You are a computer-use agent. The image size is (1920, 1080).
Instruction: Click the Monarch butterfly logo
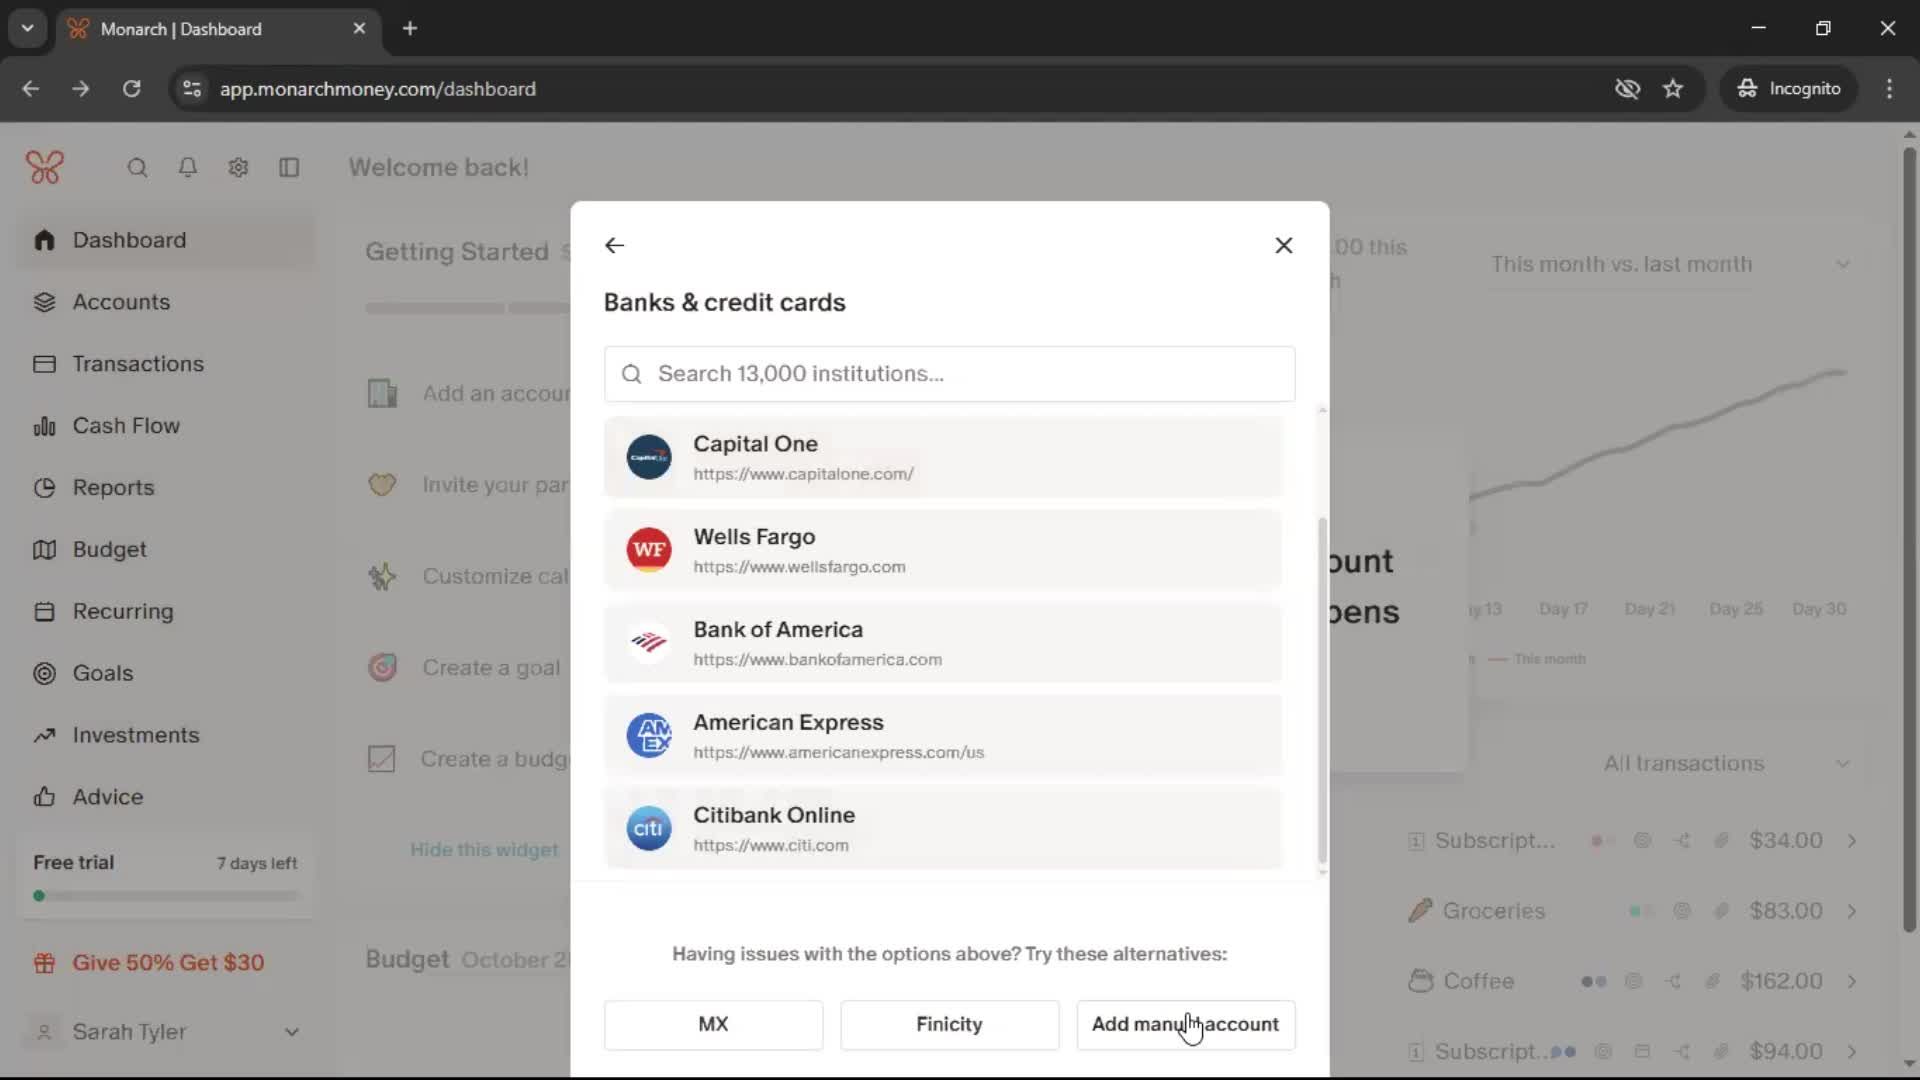tap(45, 167)
